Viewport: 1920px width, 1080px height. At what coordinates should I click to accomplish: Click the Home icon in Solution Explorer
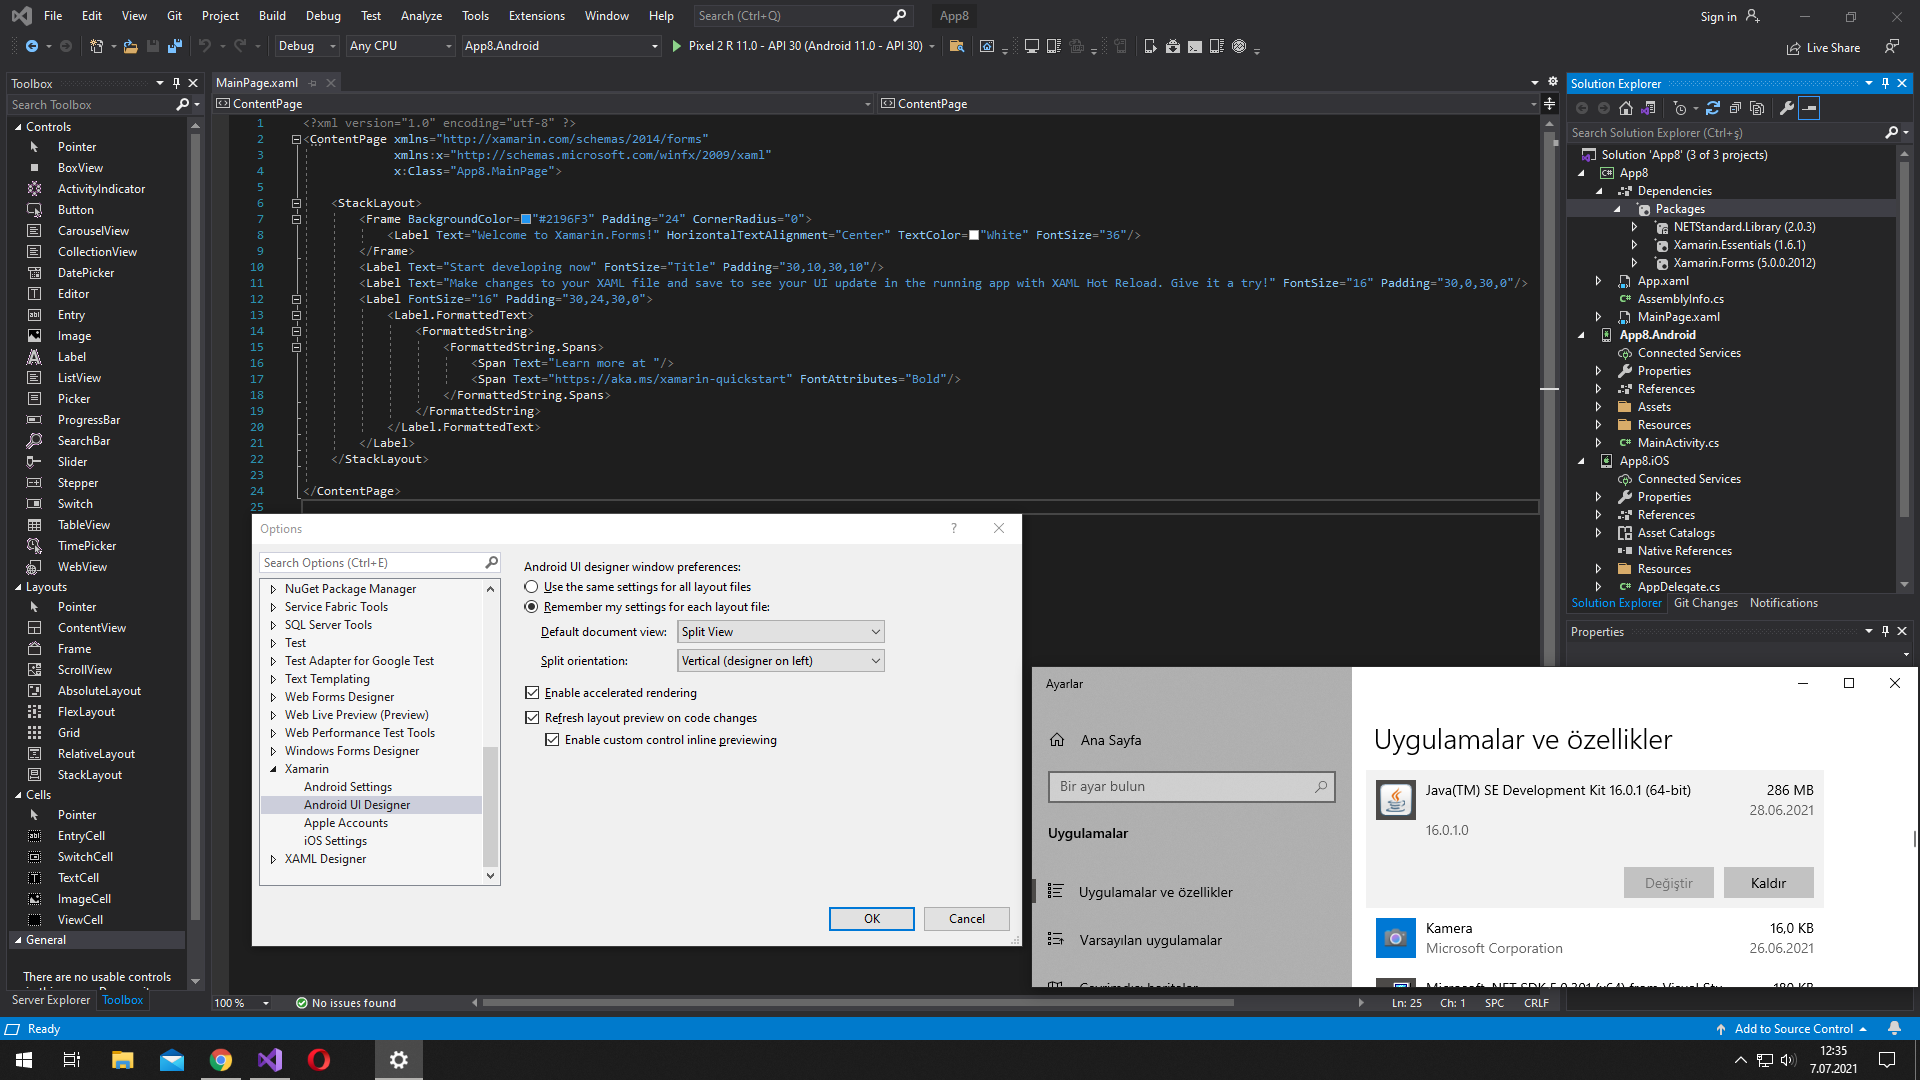[x=1626, y=108]
